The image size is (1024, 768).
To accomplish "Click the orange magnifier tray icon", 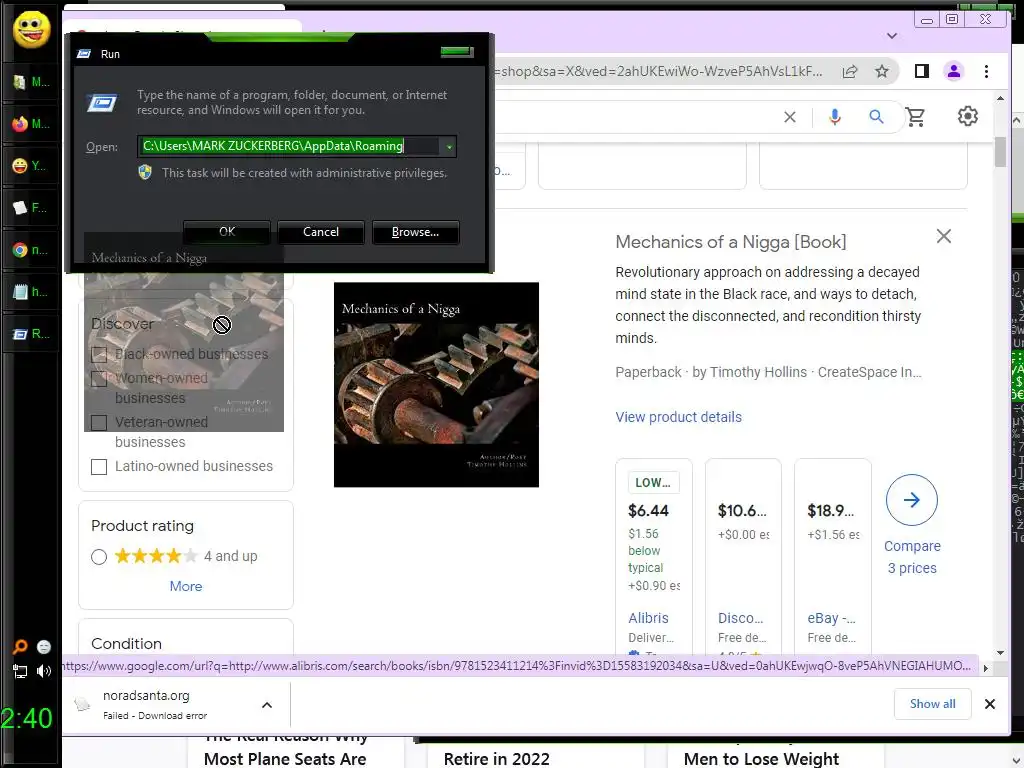I will pos(20,647).
